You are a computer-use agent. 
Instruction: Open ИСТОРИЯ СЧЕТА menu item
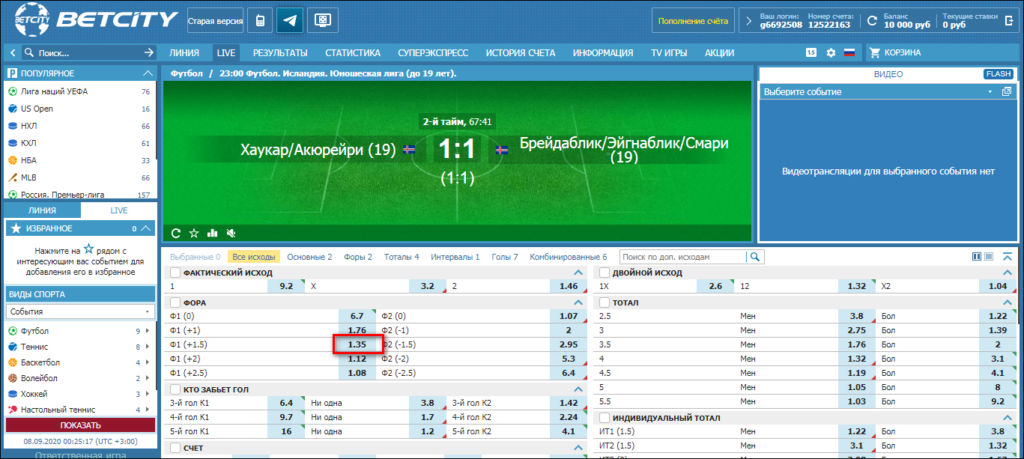click(x=520, y=53)
